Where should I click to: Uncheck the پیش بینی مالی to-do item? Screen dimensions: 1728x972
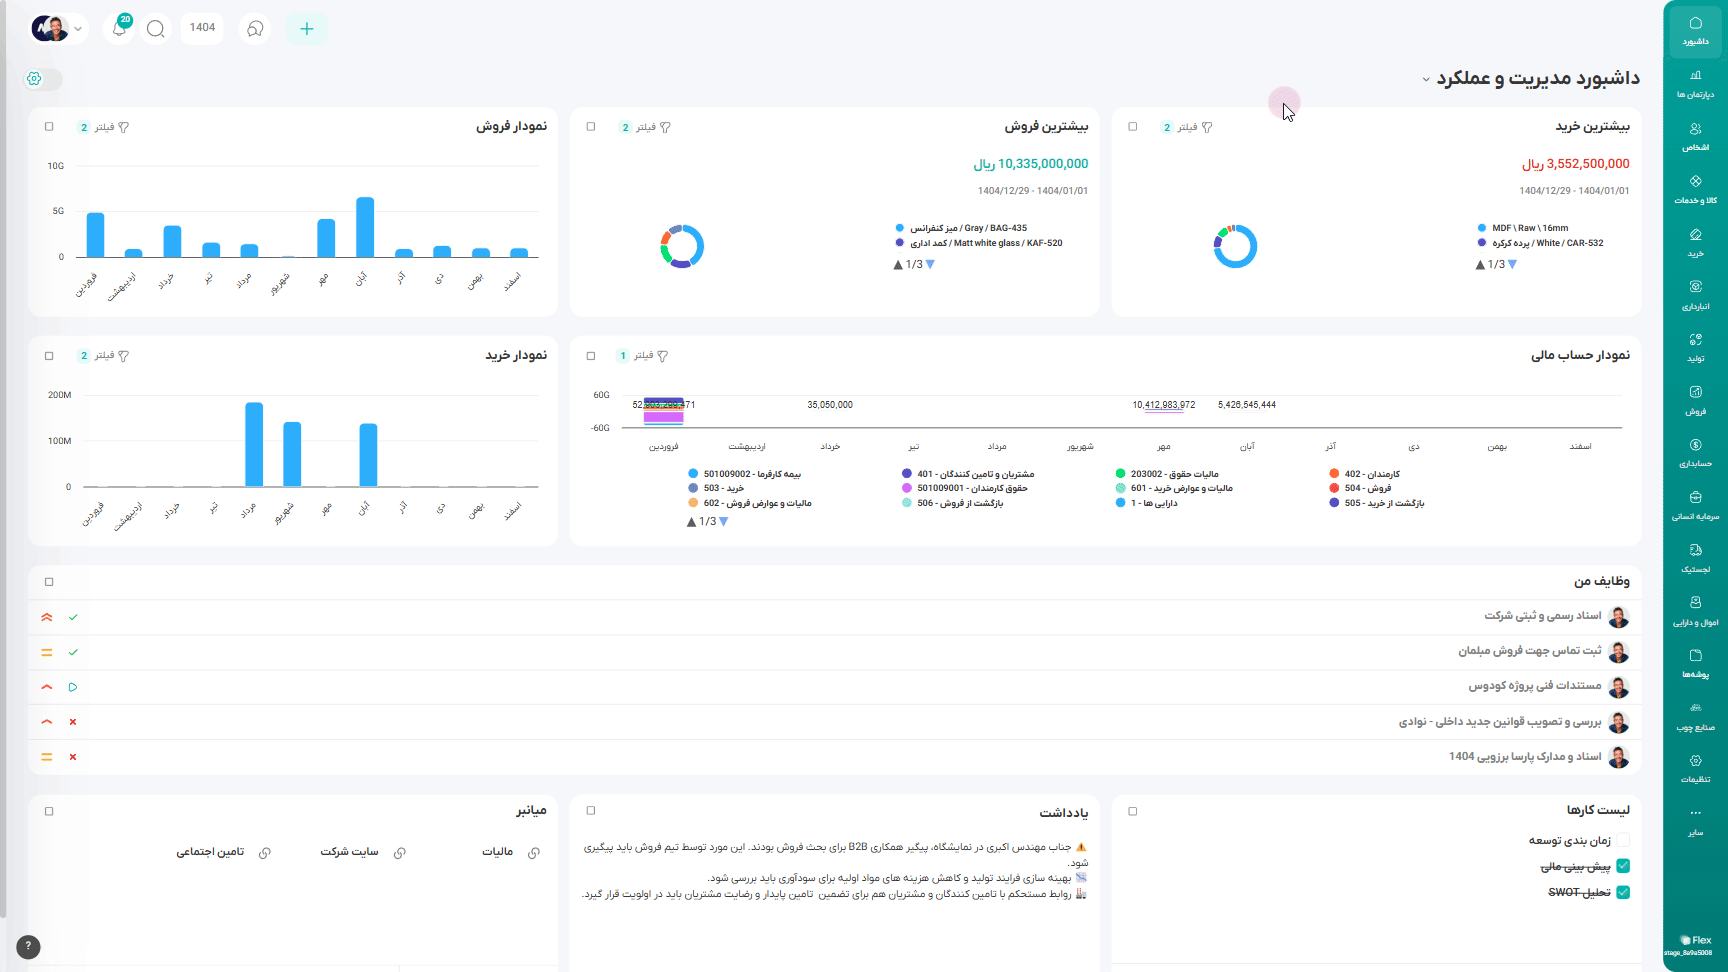[x=1622, y=866]
